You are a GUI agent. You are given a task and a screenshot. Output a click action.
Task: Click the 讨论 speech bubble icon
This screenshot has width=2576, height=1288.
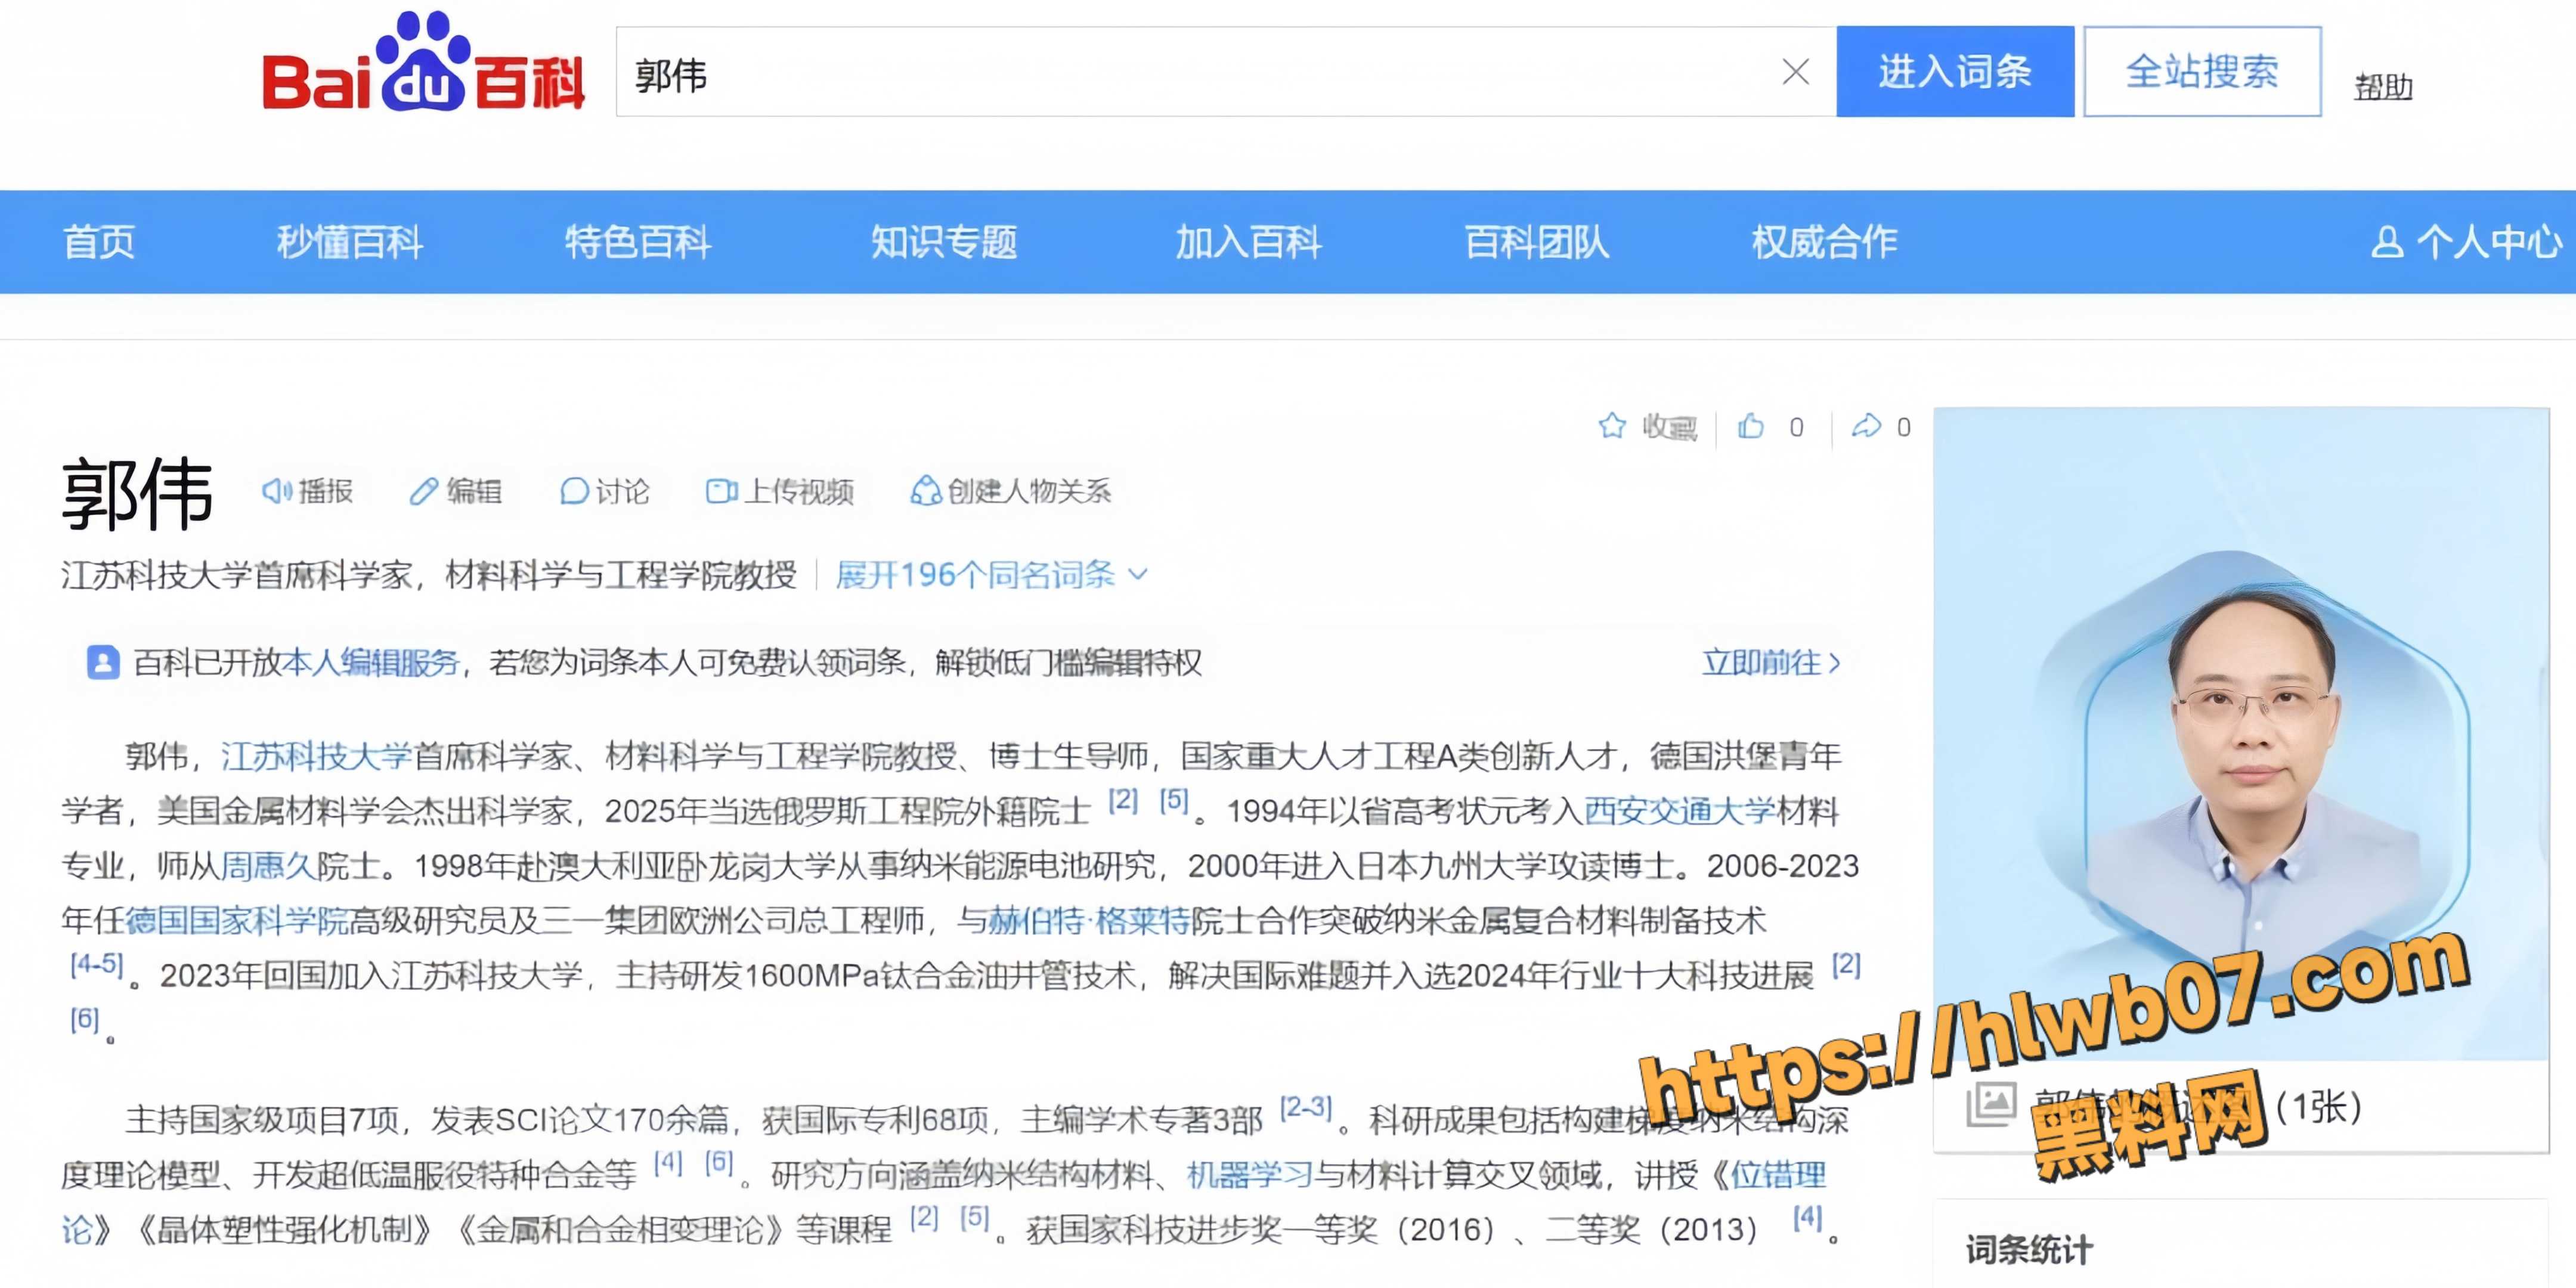click(573, 491)
